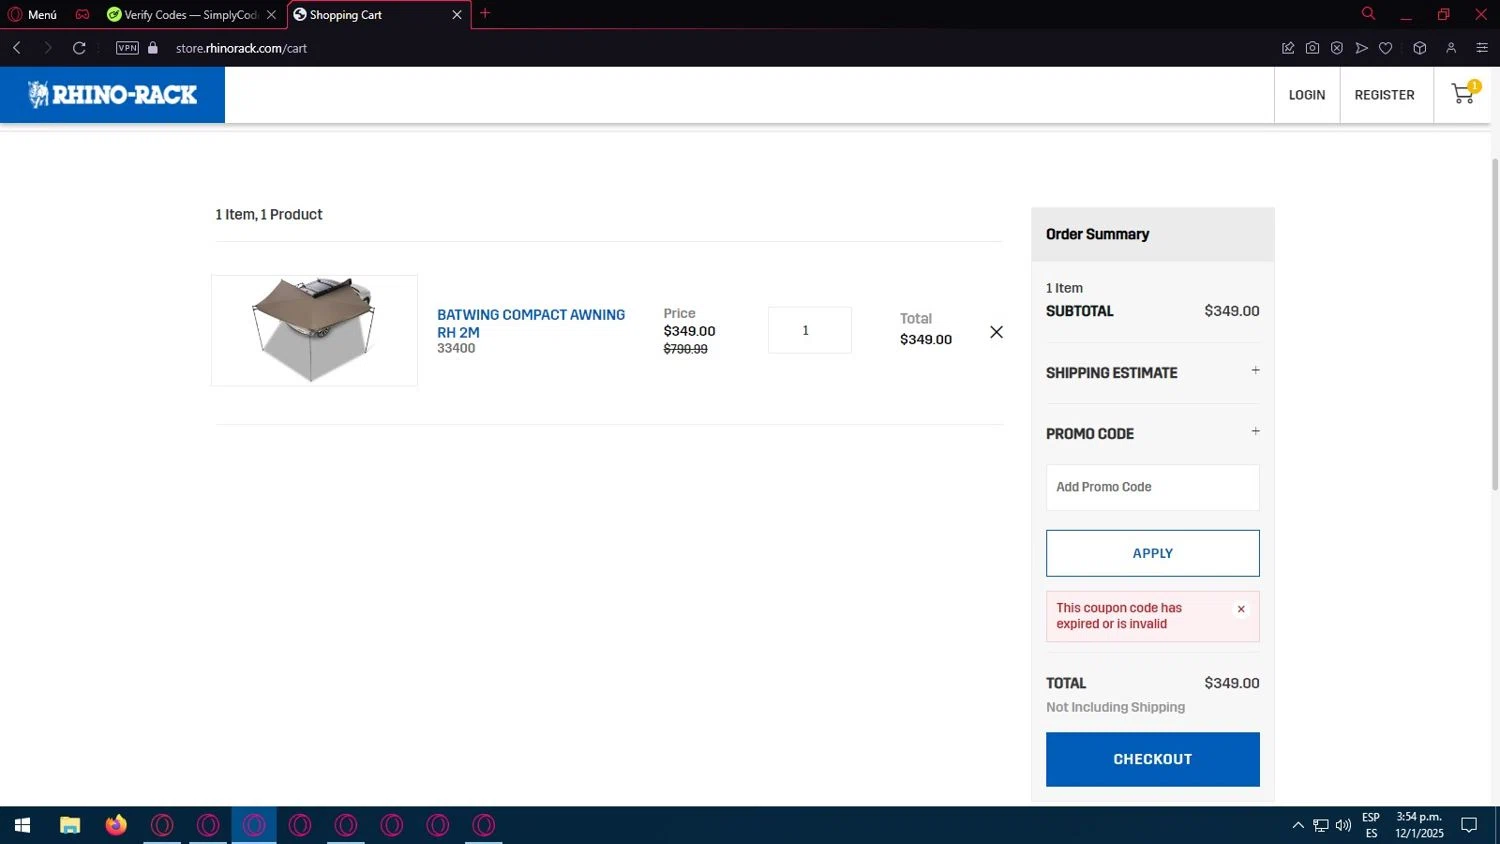Image resolution: width=1500 pixels, height=844 pixels.
Task: Open the Register page
Action: (x=1384, y=95)
